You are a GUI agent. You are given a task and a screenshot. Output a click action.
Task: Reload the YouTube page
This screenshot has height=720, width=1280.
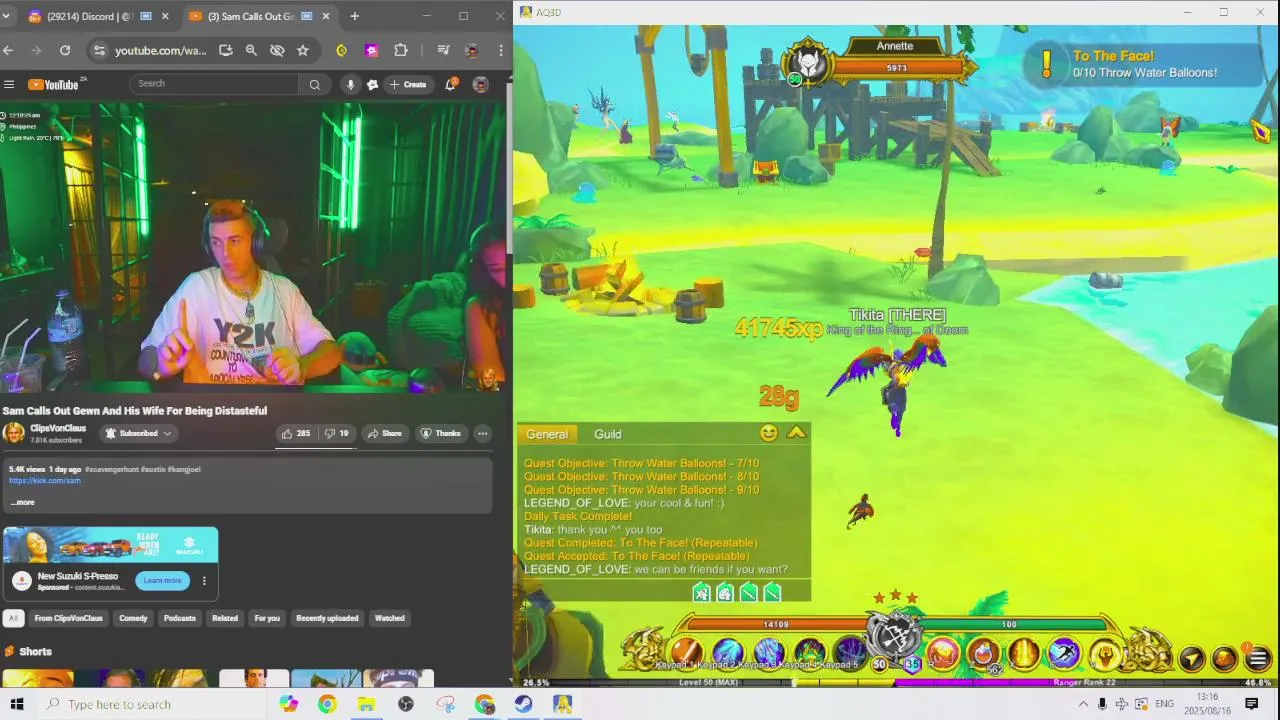pos(65,50)
